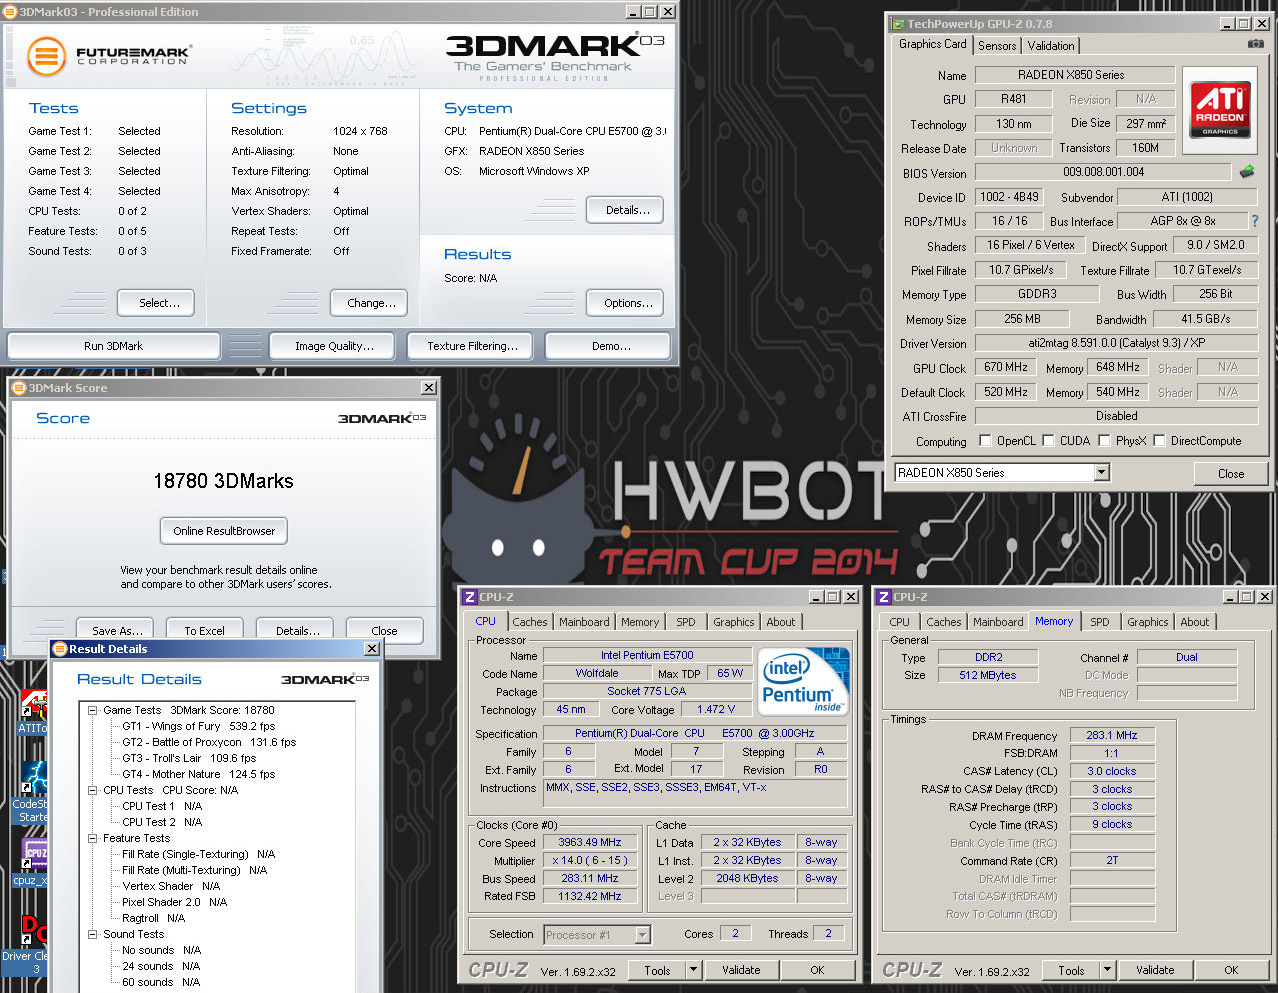Enable the CUDA checkbox in GPU-Z
The image size is (1278, 993).
coord(1048,440)
